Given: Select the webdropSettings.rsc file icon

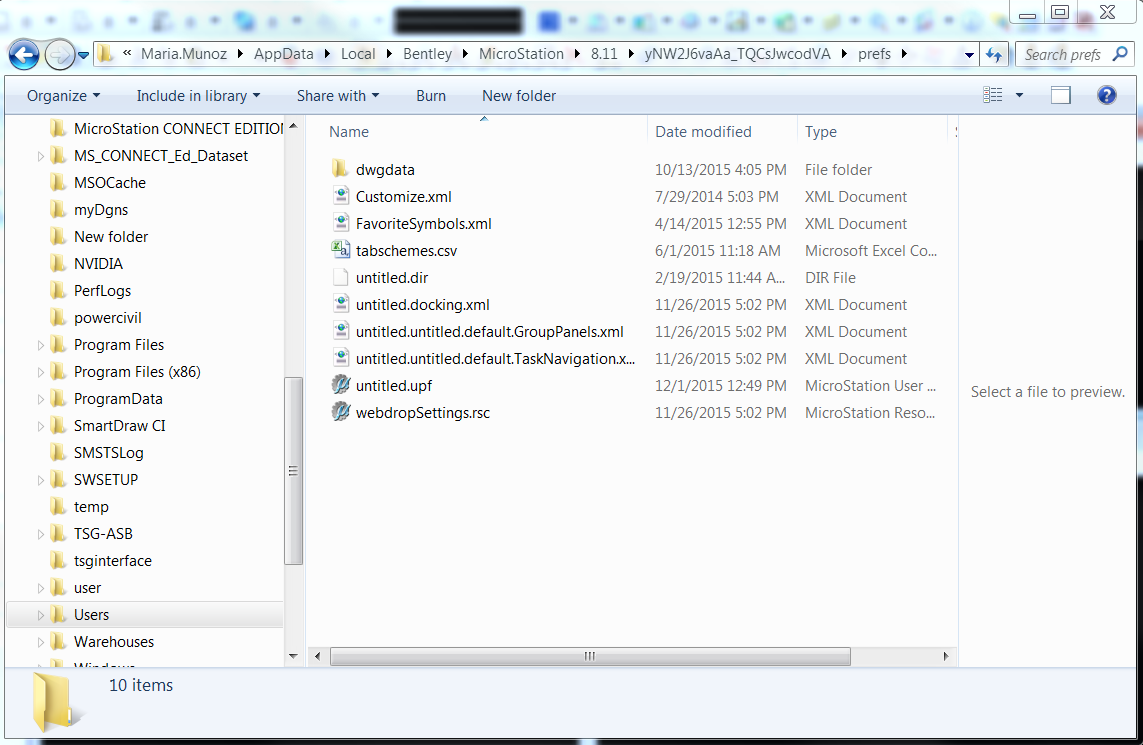Looking at the screenshot, I should click(x=340, y=412).
